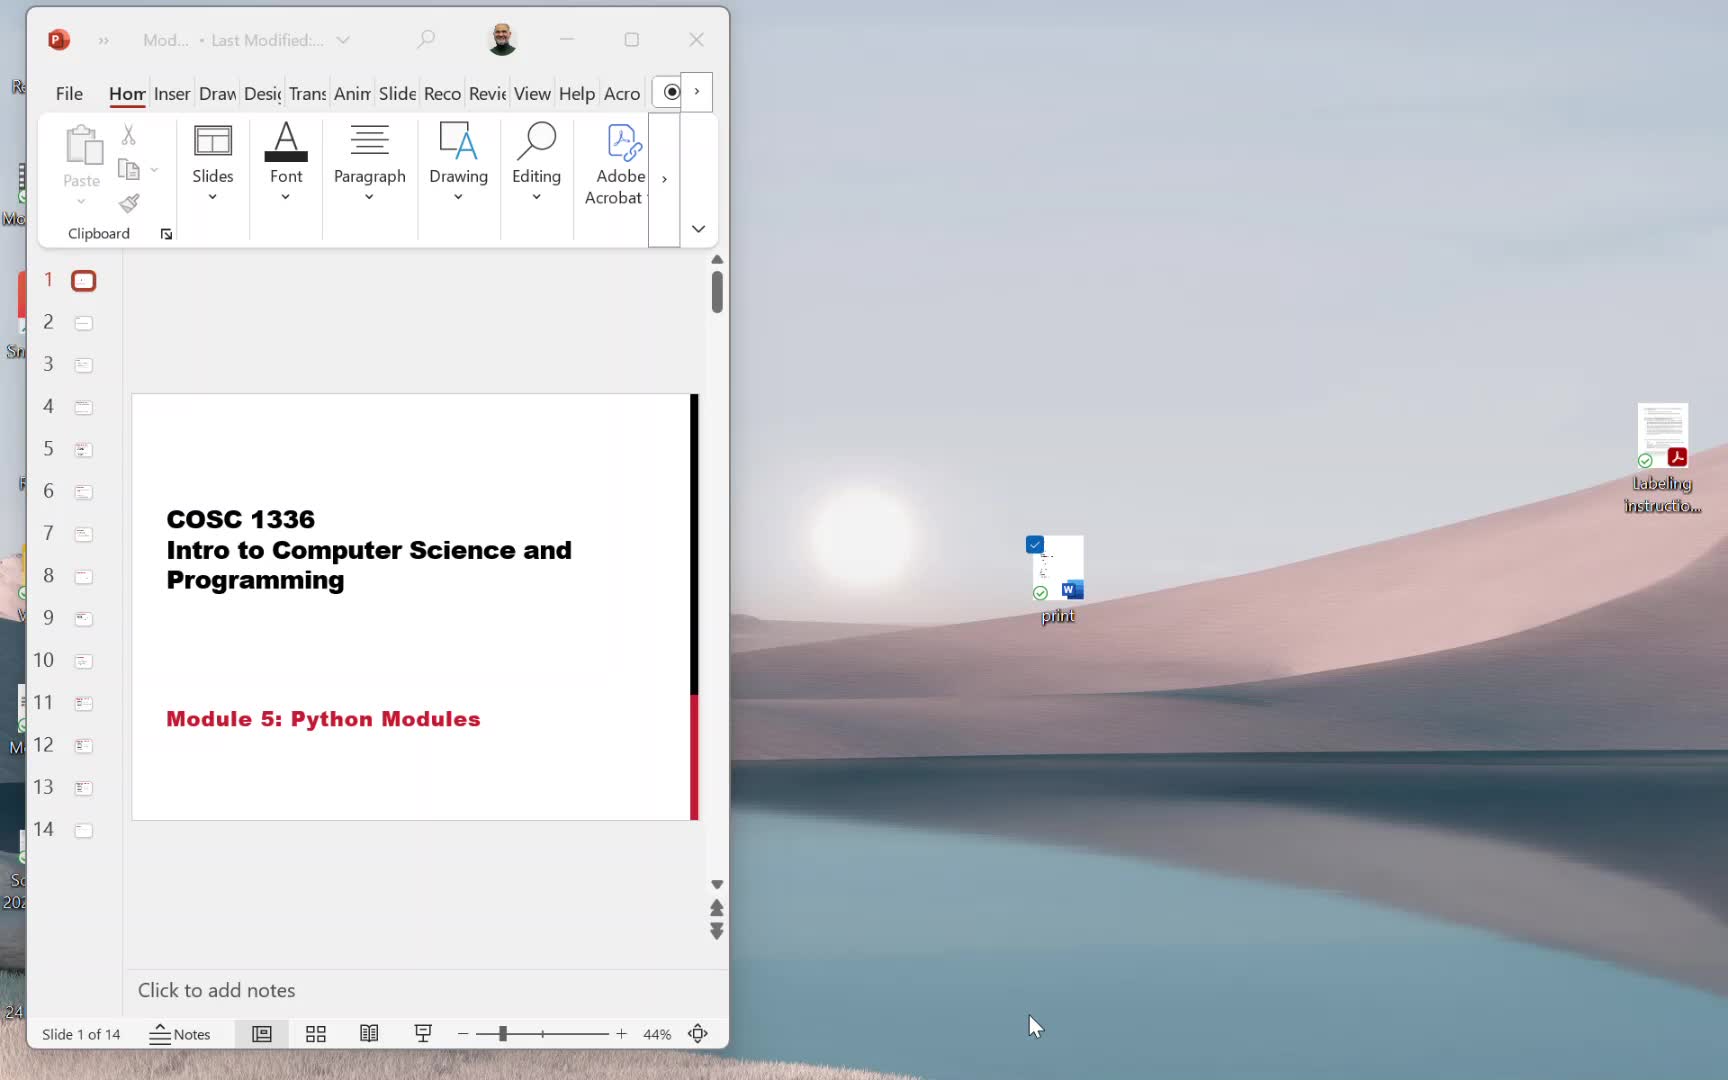Click the Cut scissors icon

(x=128, y=135)
